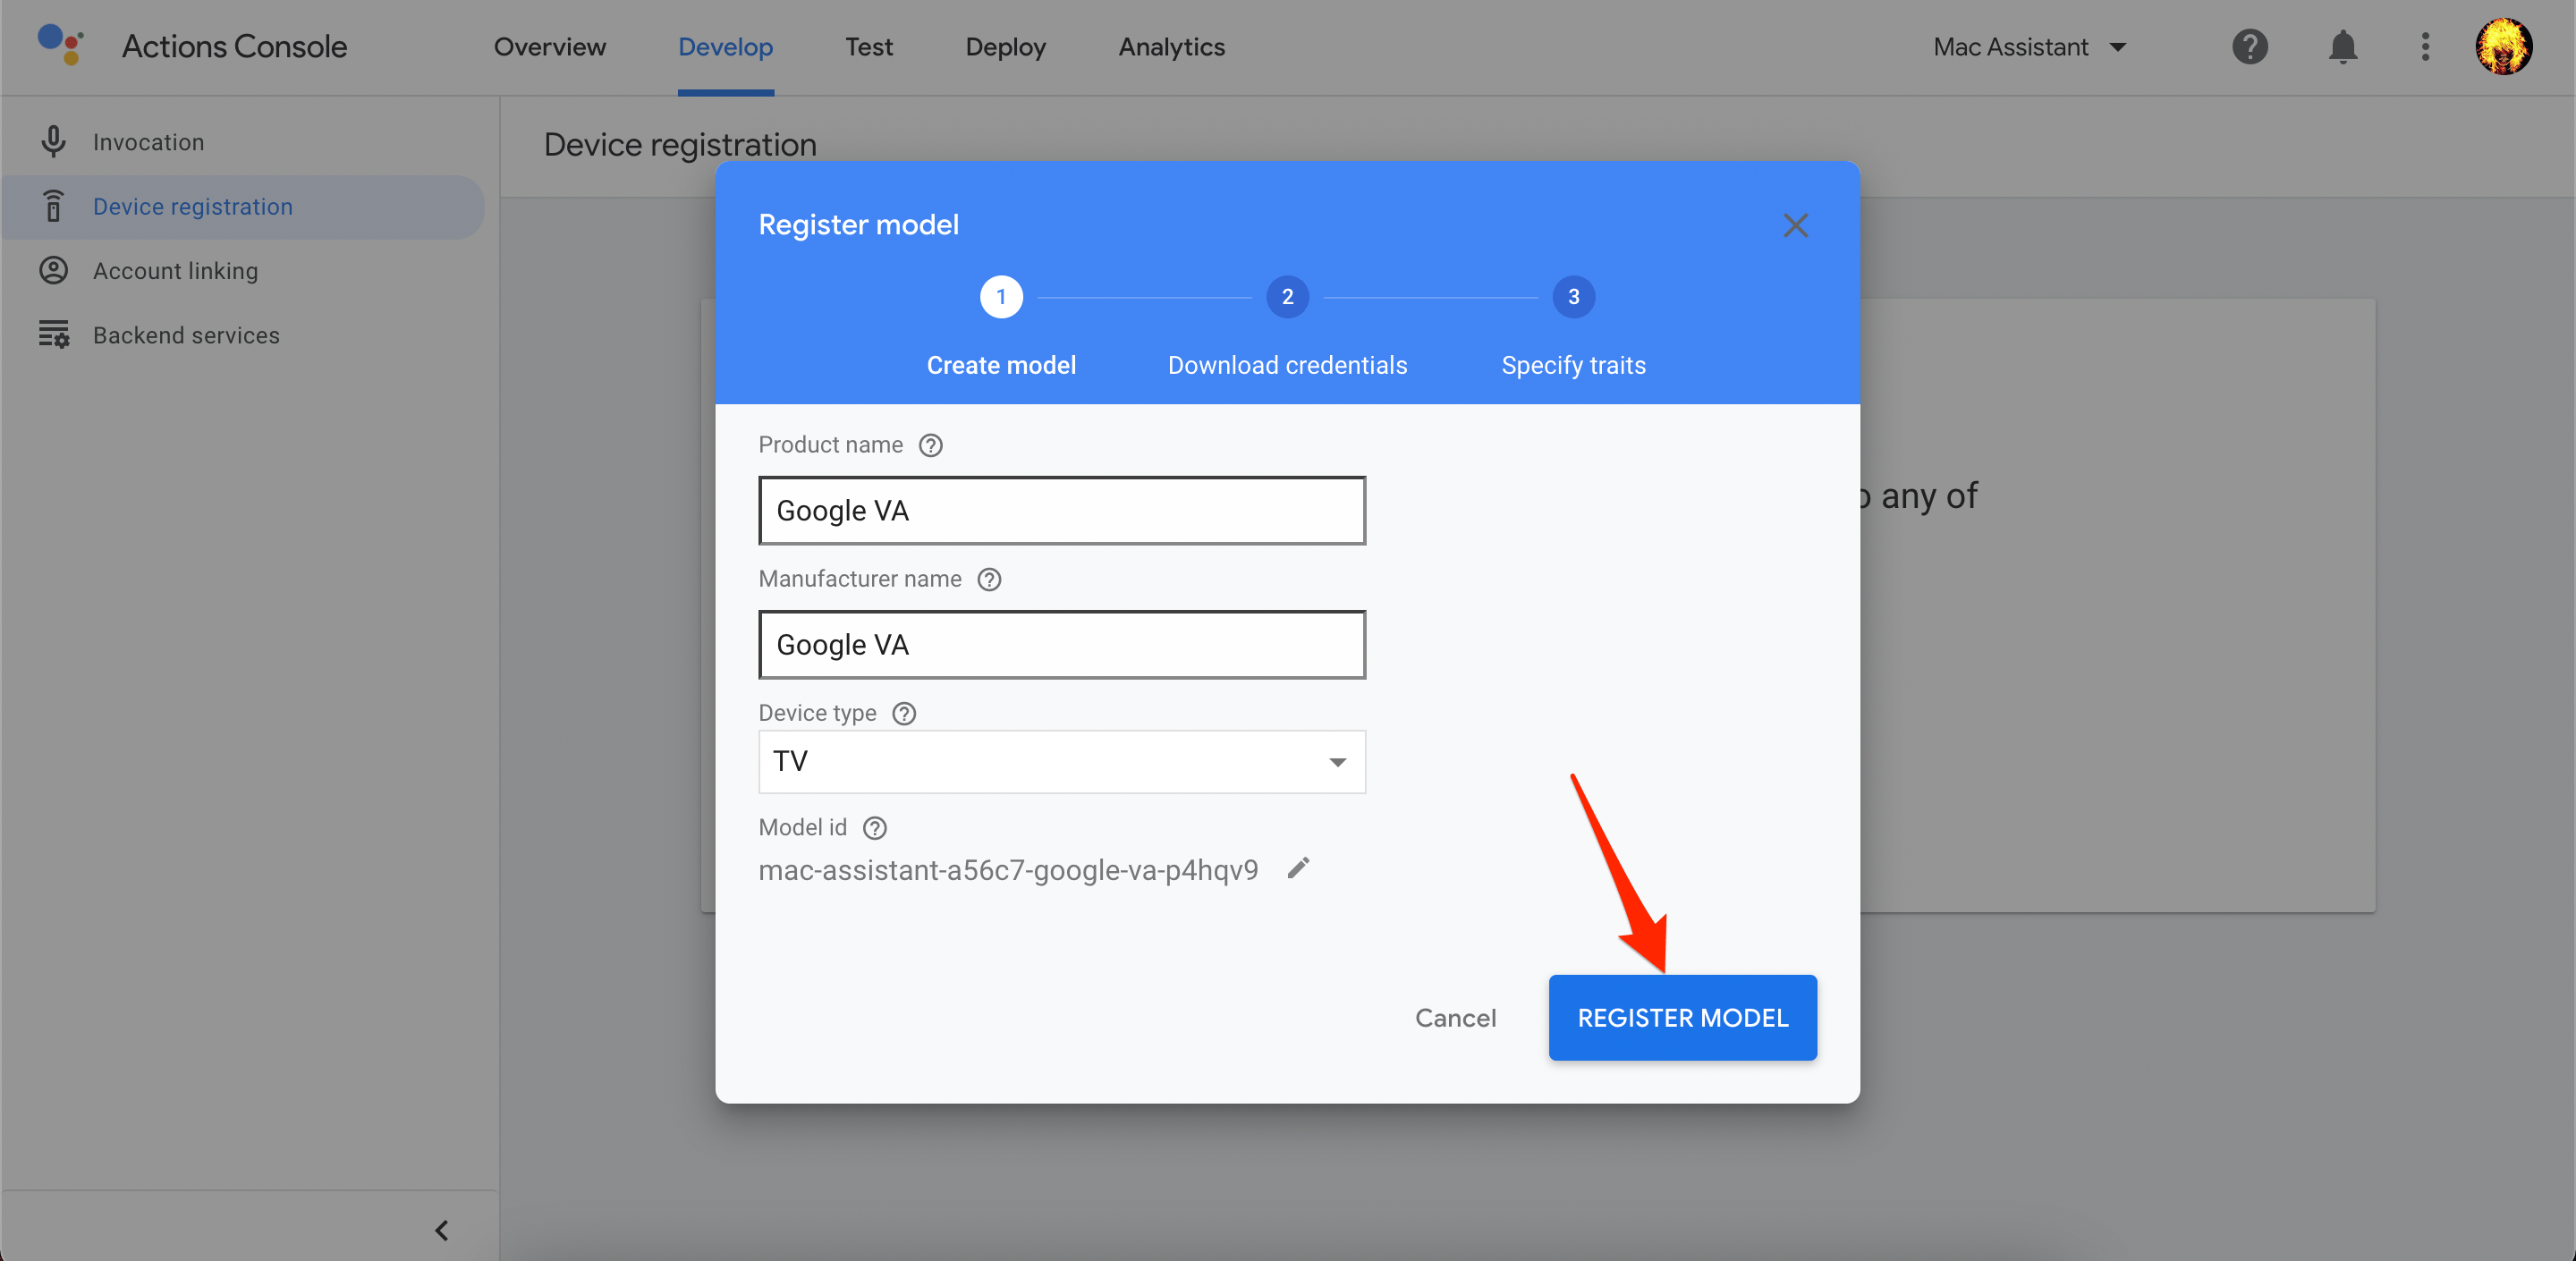Click step 3 Specify traits circle
2576x1261 pixels.
coord(1574,297)
